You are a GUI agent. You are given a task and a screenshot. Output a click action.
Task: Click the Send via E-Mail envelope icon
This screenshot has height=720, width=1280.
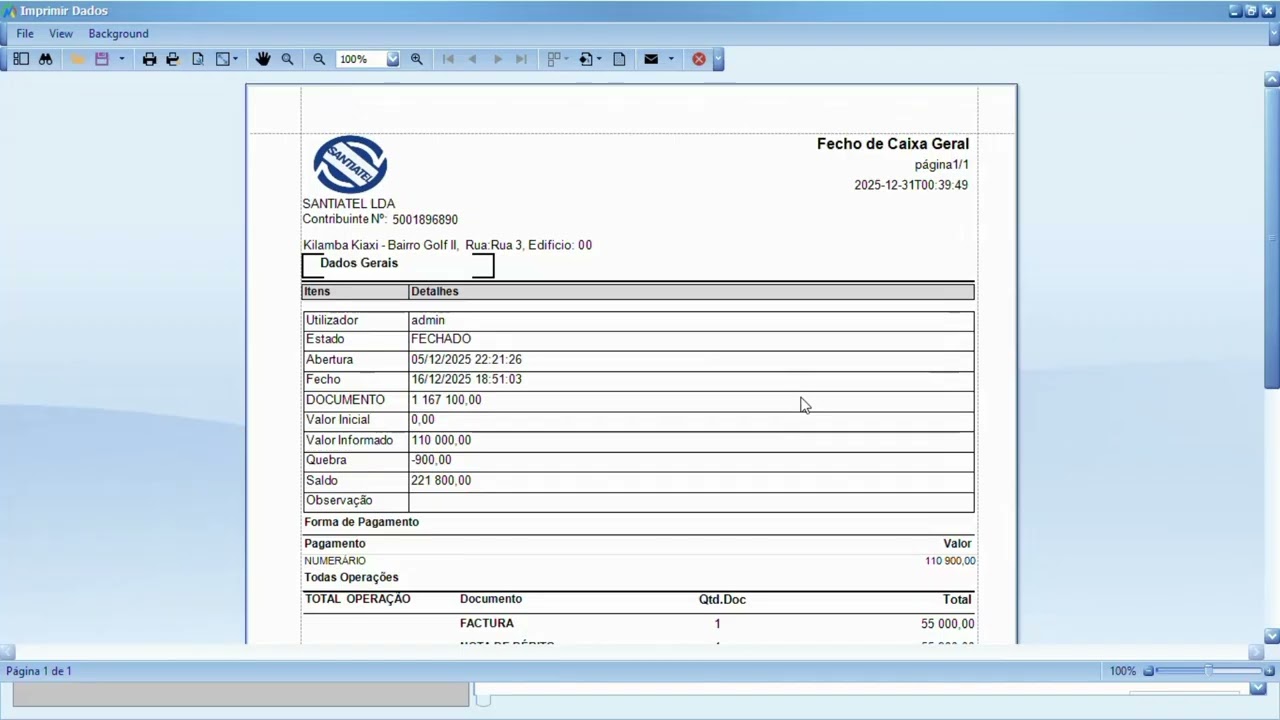(651, 59)
